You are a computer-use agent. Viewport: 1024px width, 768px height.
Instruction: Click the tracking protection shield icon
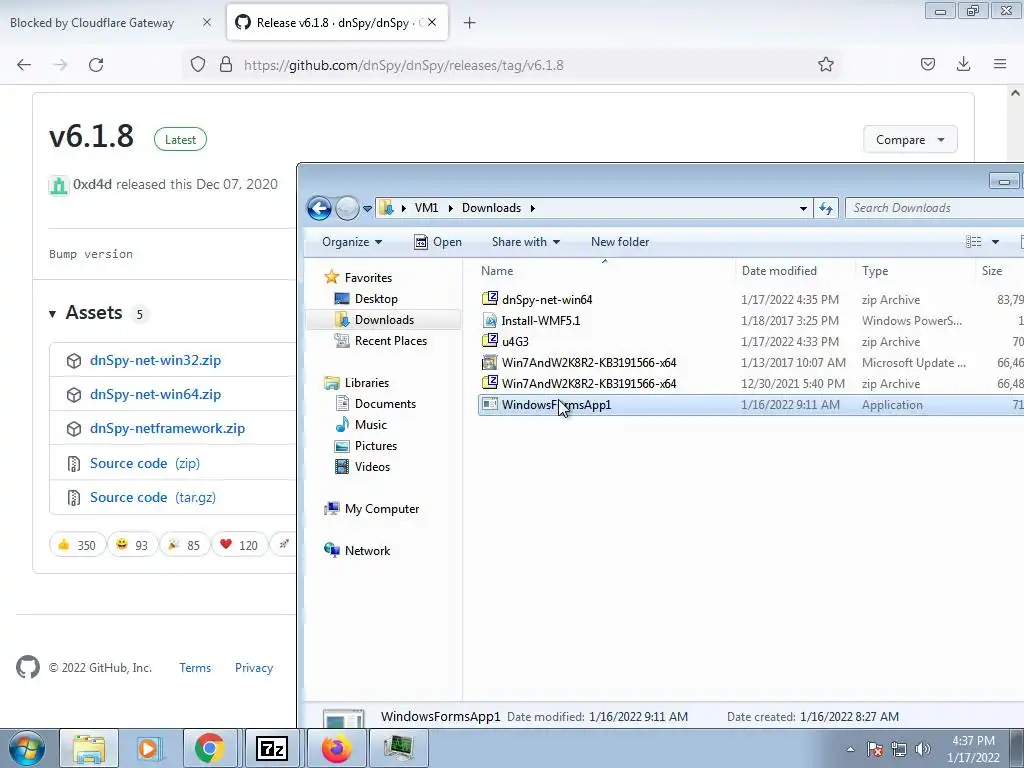click(x=198, y=64)
